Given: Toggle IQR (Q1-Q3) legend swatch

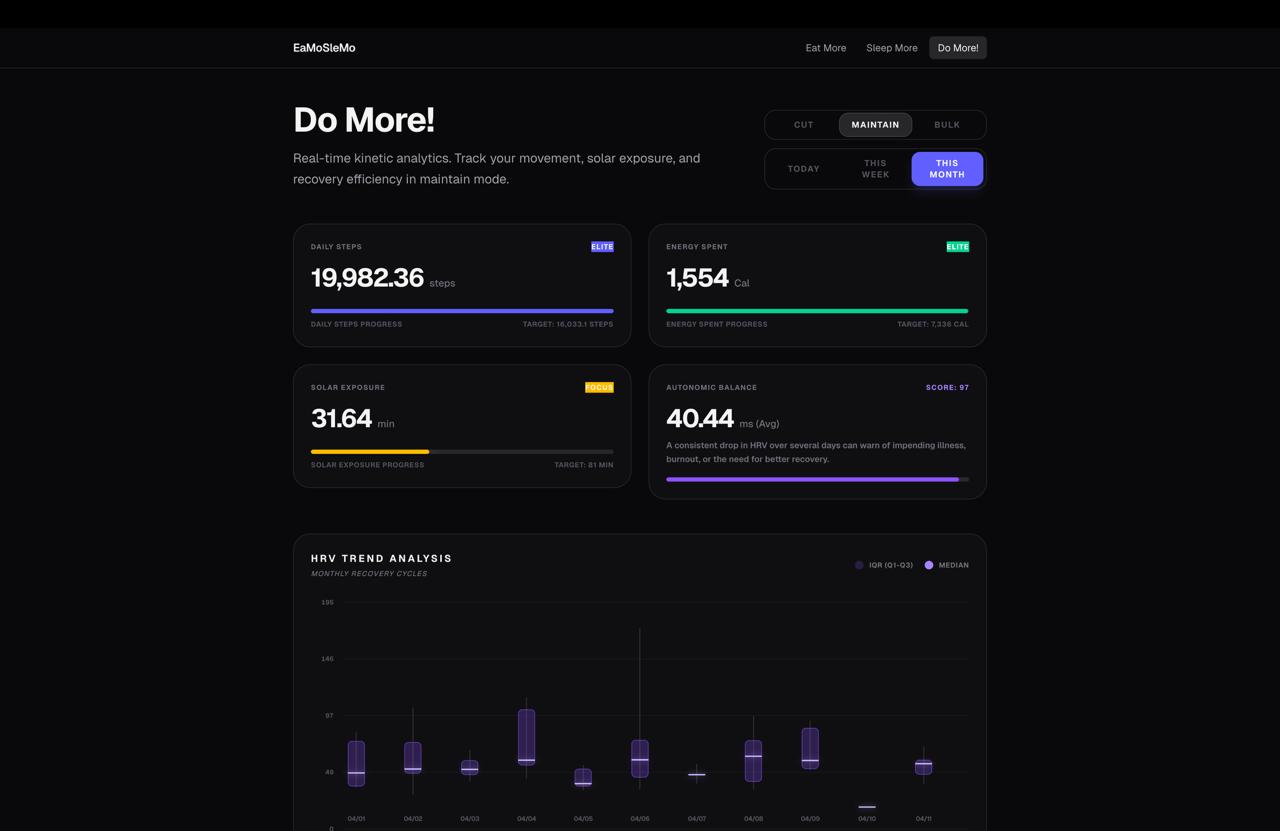Looking at the screenshot, I should pos(859,565).
